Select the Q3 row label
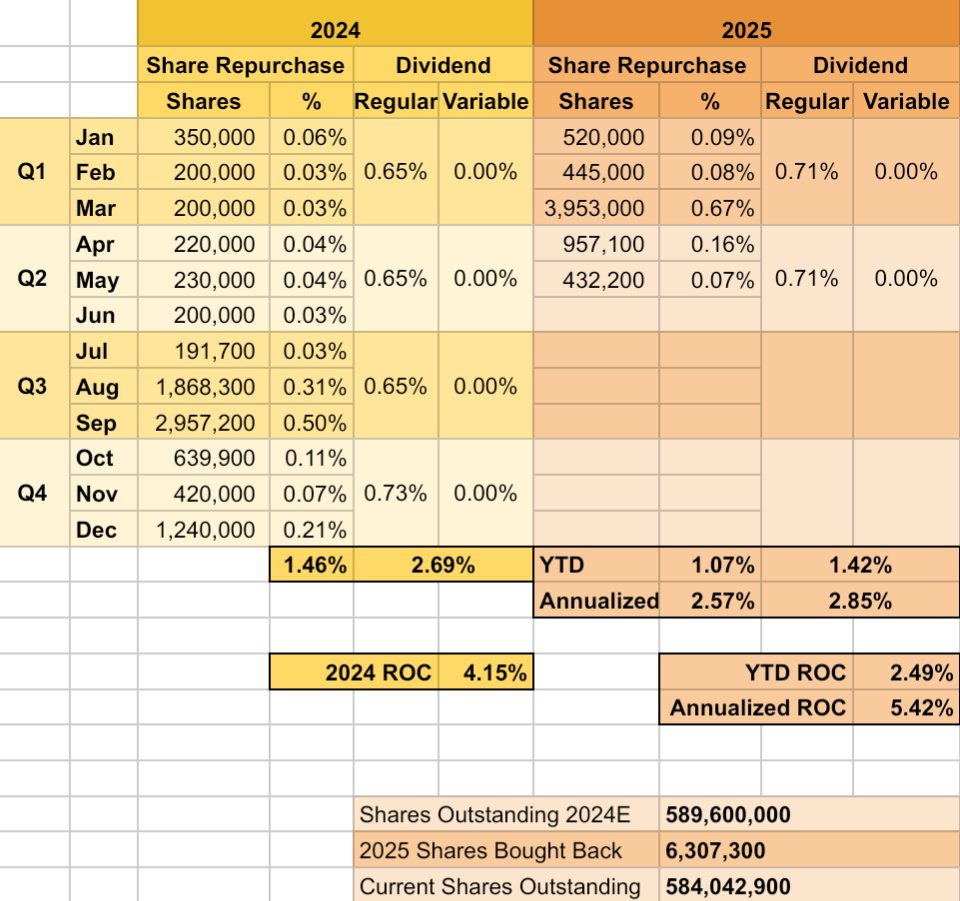Image resolution: width=960 pixels, height=901 pixels. [35, 386]
